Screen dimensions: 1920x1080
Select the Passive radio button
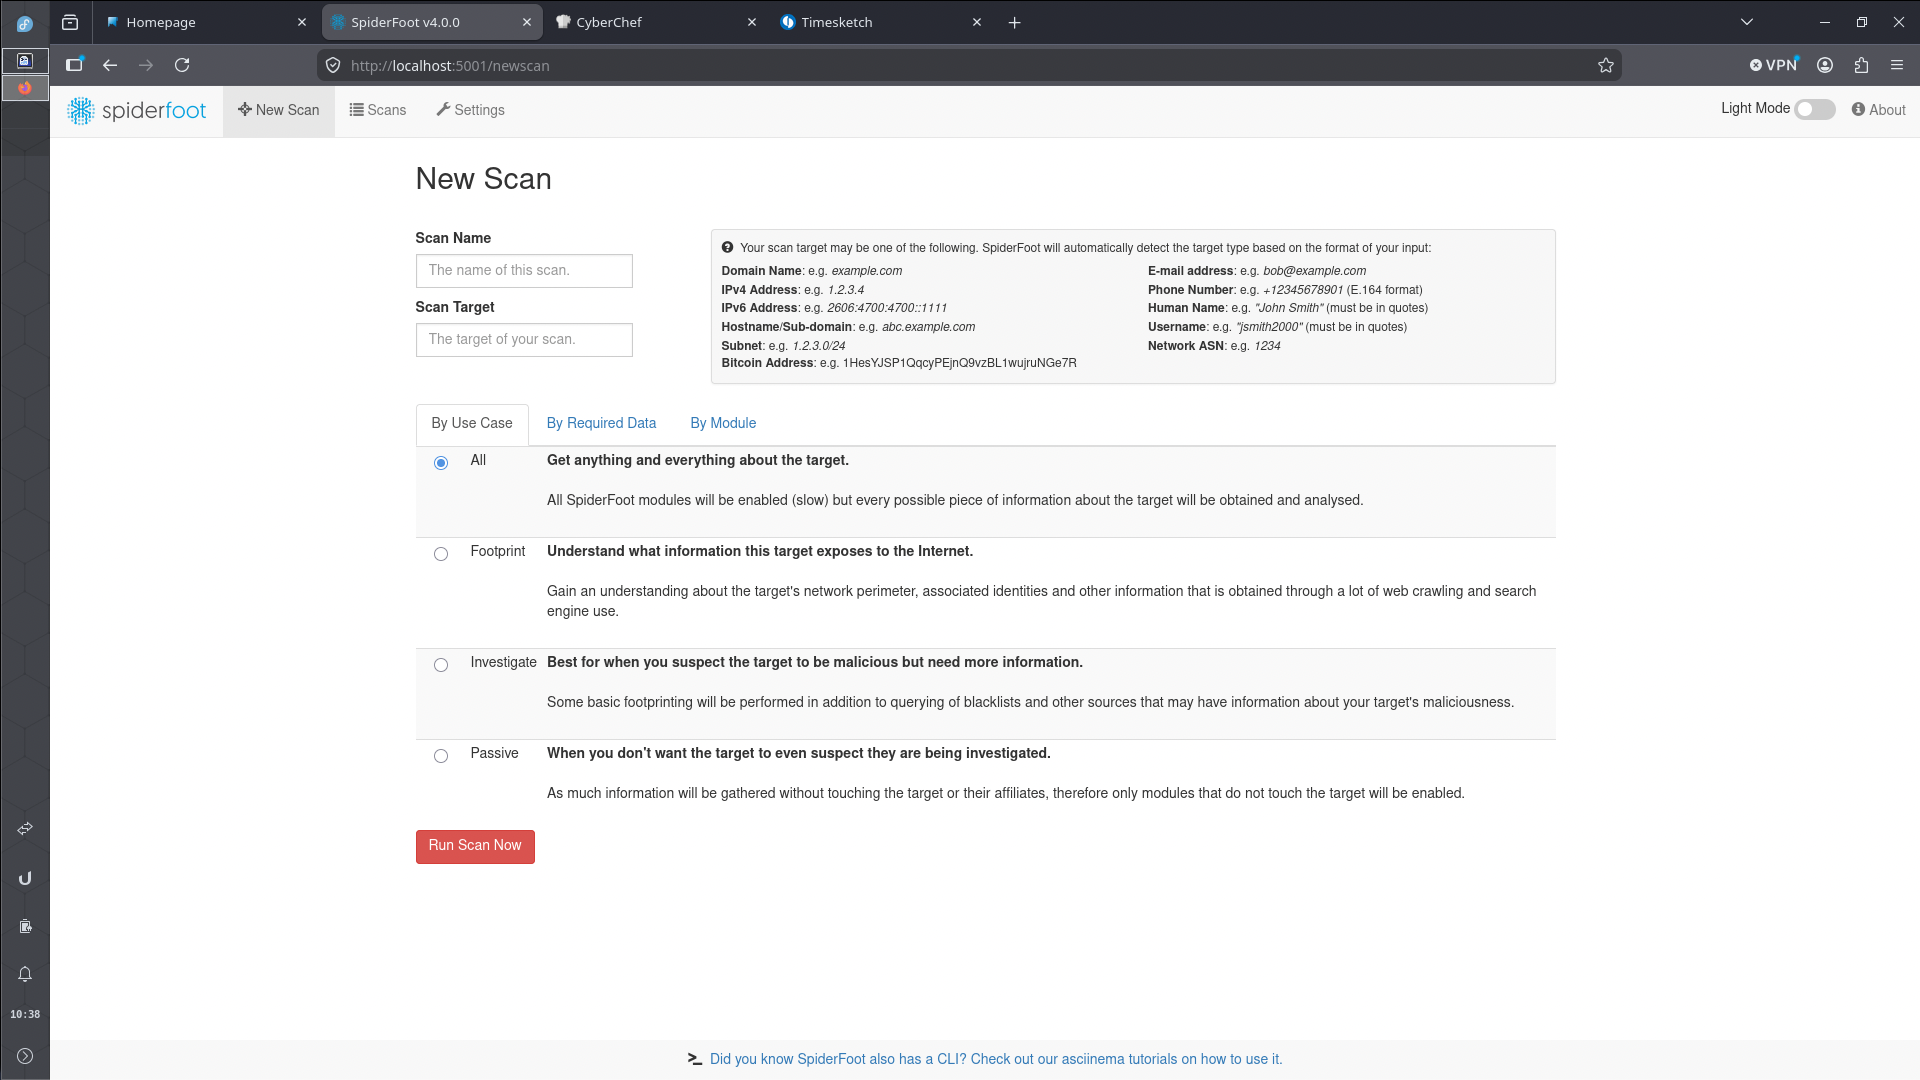point(441,756)
